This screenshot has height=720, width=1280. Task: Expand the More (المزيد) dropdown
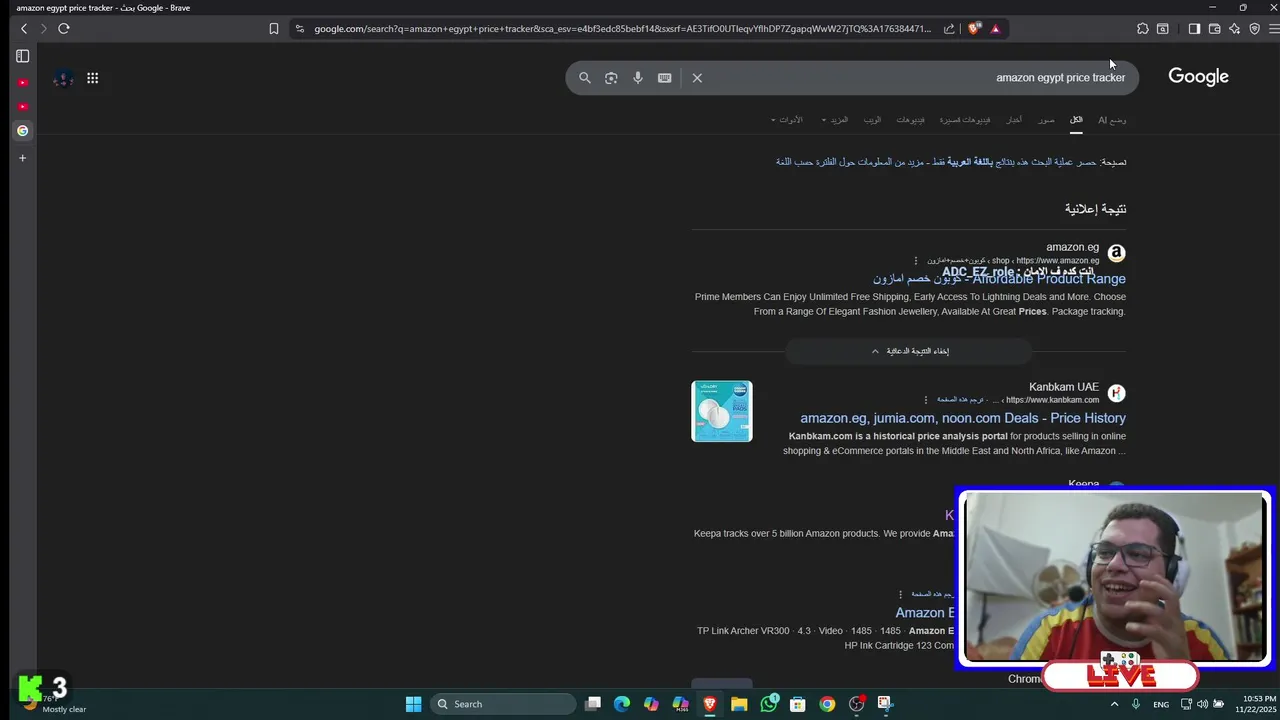(x=835, y=120)
